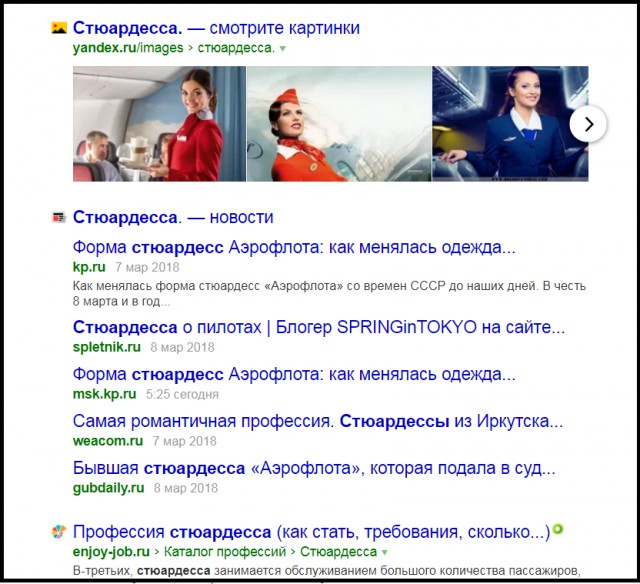
Task: Click the kp.ru source link
Action: pyautogui.click(x=89, y=267)
